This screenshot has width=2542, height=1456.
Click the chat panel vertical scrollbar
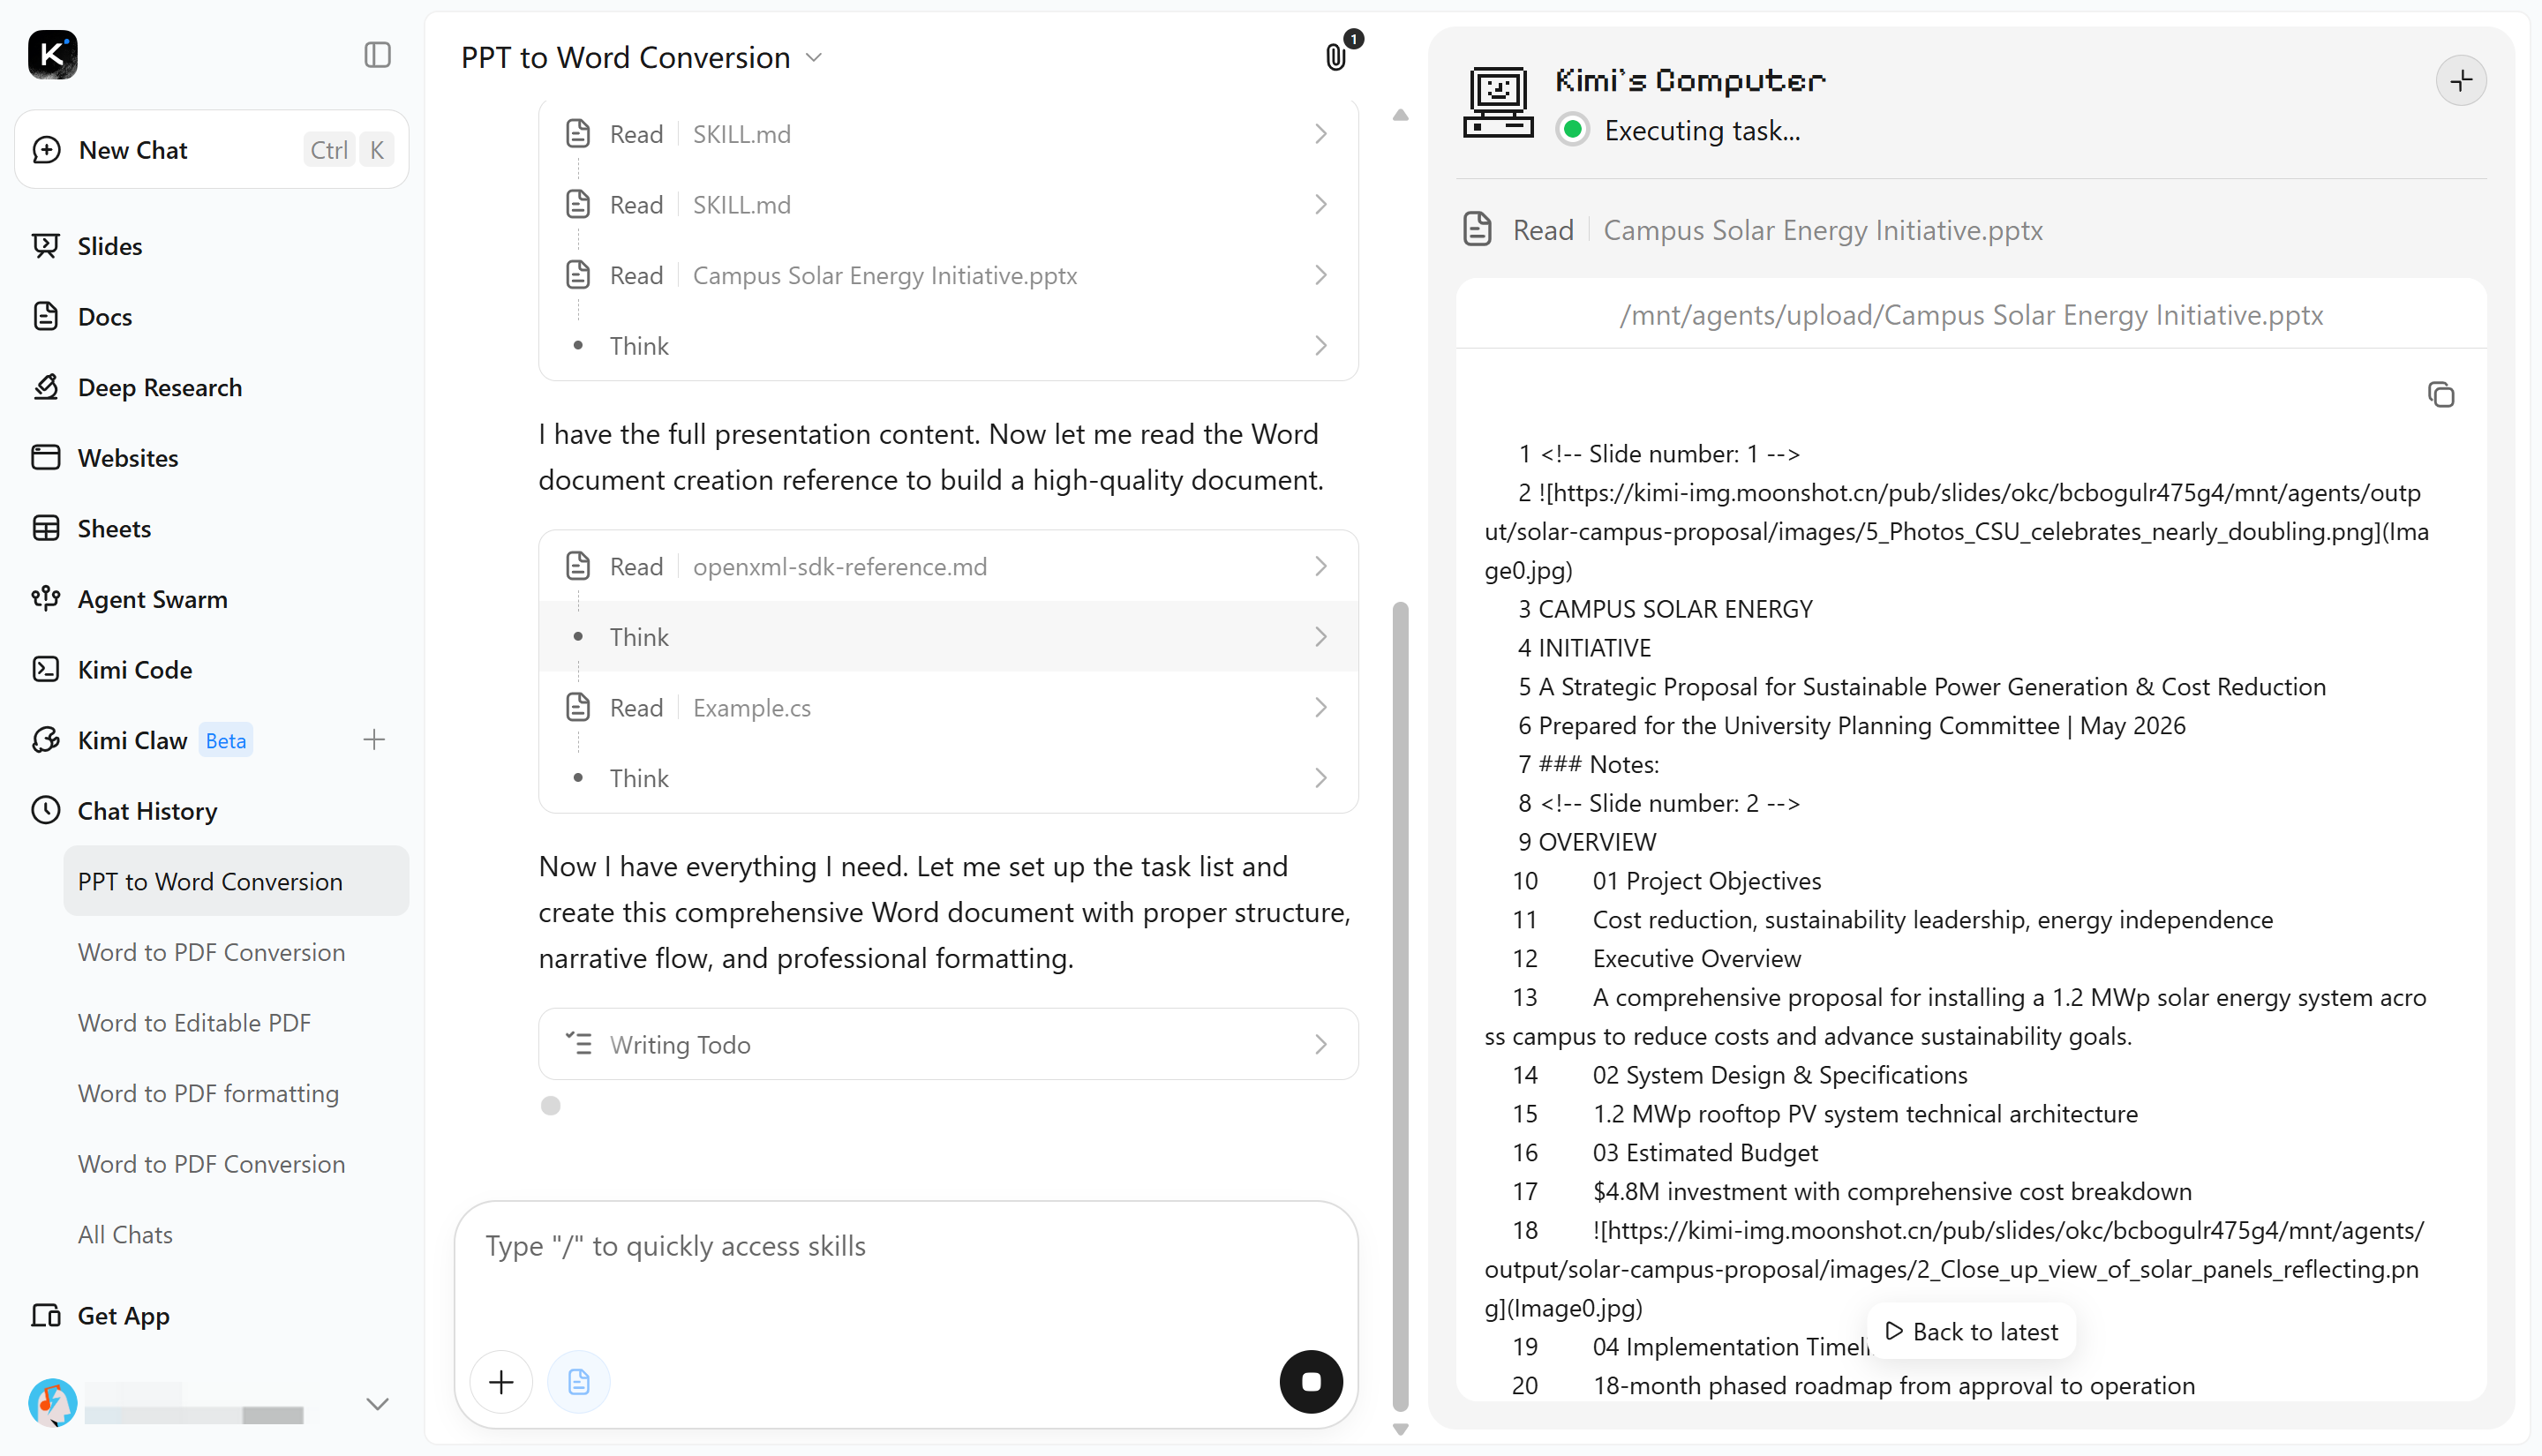pos(1400,1005)
